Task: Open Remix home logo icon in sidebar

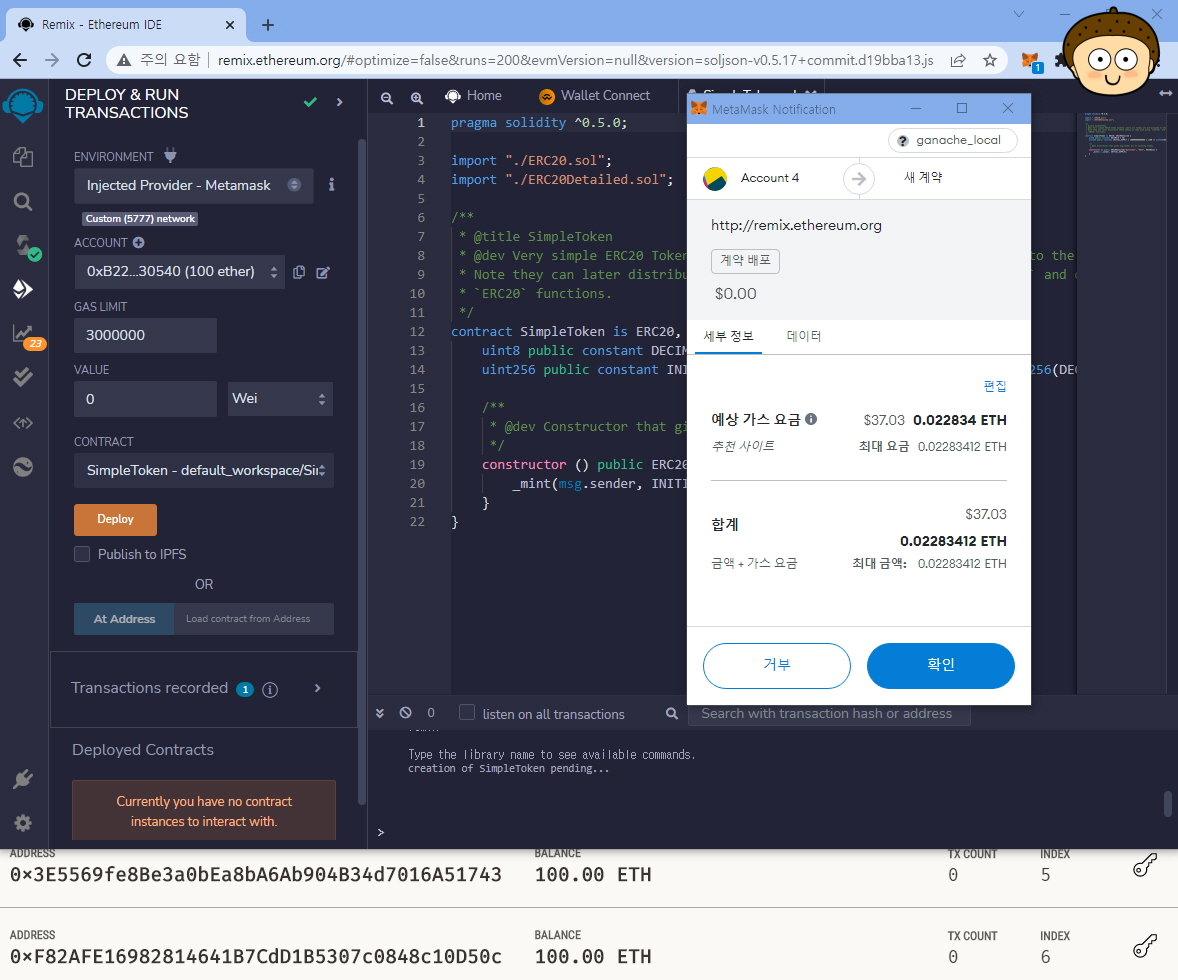Action: [x=23, y=107]
